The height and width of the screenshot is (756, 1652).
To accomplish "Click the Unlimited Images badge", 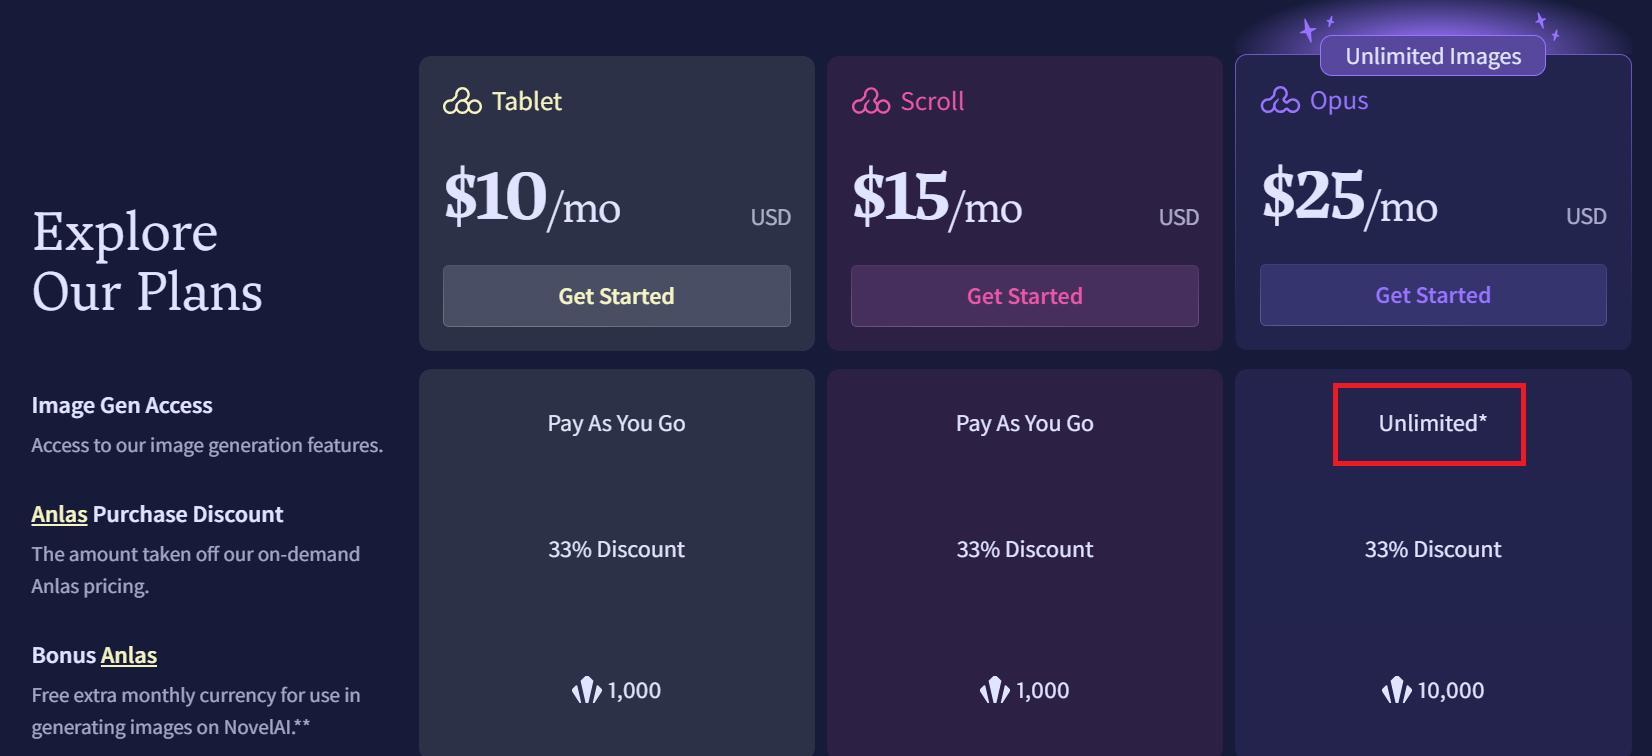I will tap(1432, 56).
